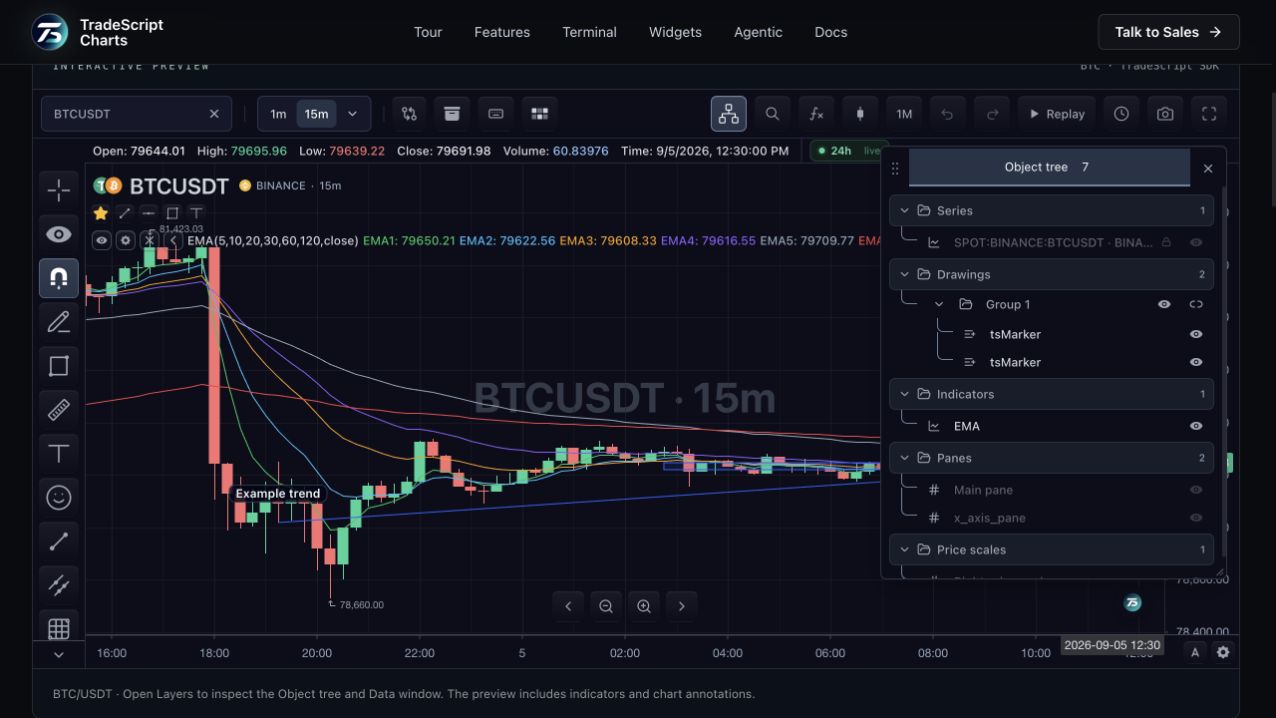The height and width of the screenshot is (718, 1276).
Task: Start bar Replay mode
Action: (x=1057, y=114)
